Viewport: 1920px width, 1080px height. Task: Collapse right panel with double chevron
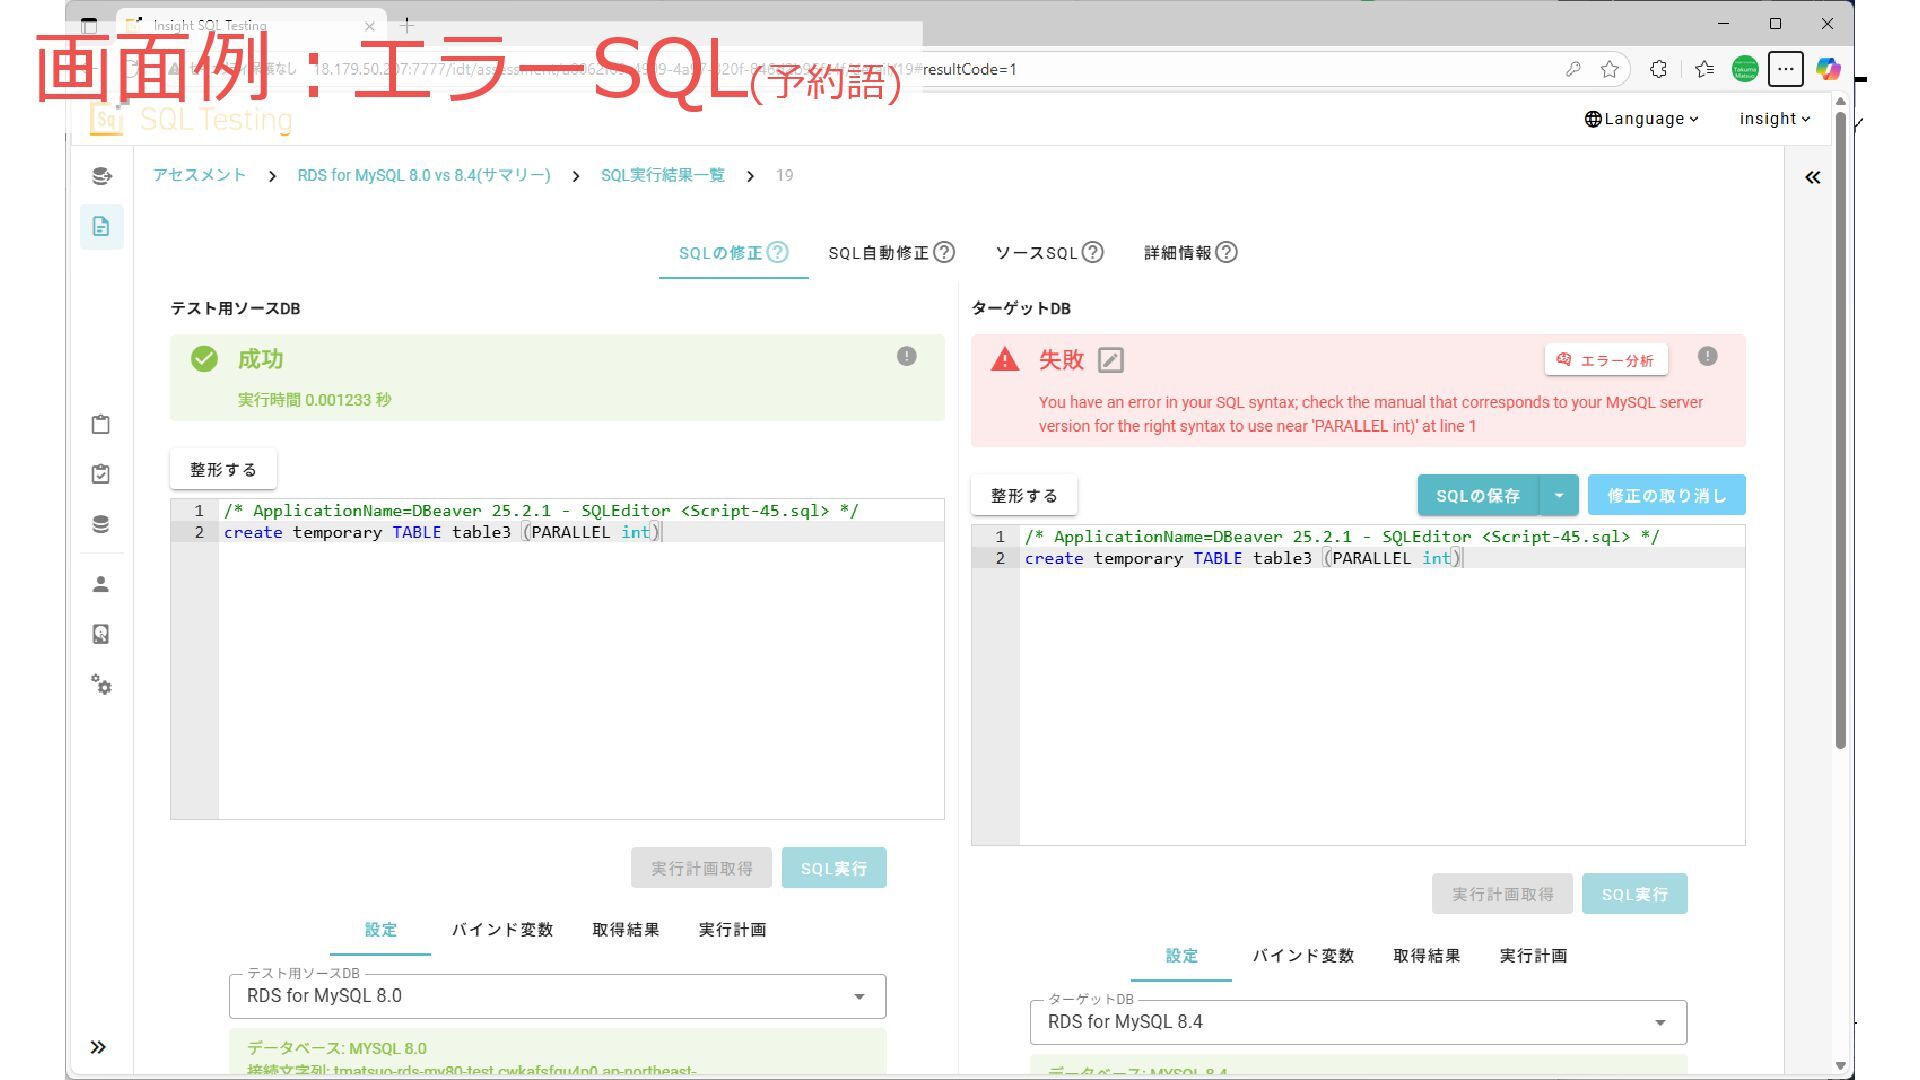pyautogui.click(x=1812, y=178)
